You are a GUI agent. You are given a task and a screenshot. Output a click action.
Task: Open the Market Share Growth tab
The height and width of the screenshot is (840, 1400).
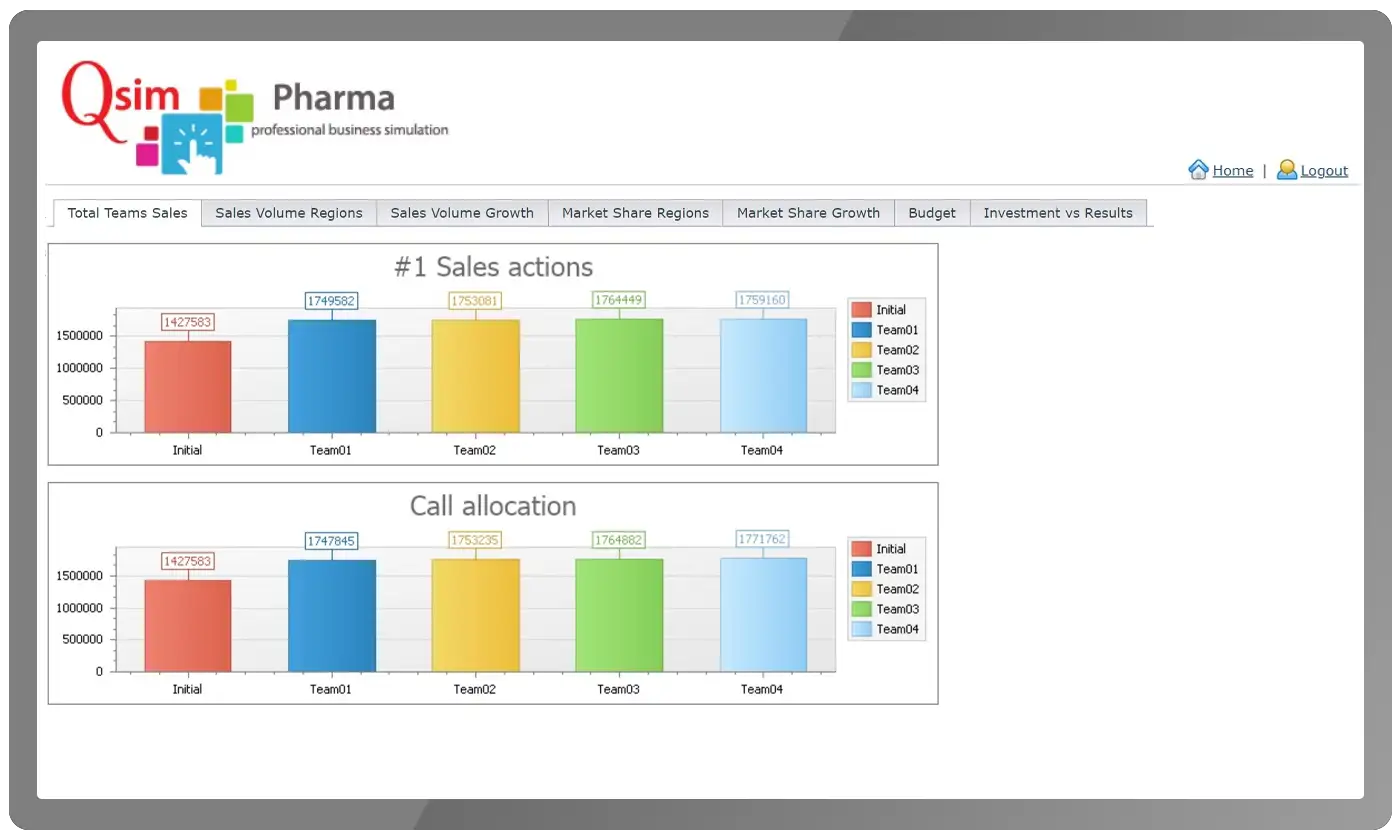click(808, 213)
